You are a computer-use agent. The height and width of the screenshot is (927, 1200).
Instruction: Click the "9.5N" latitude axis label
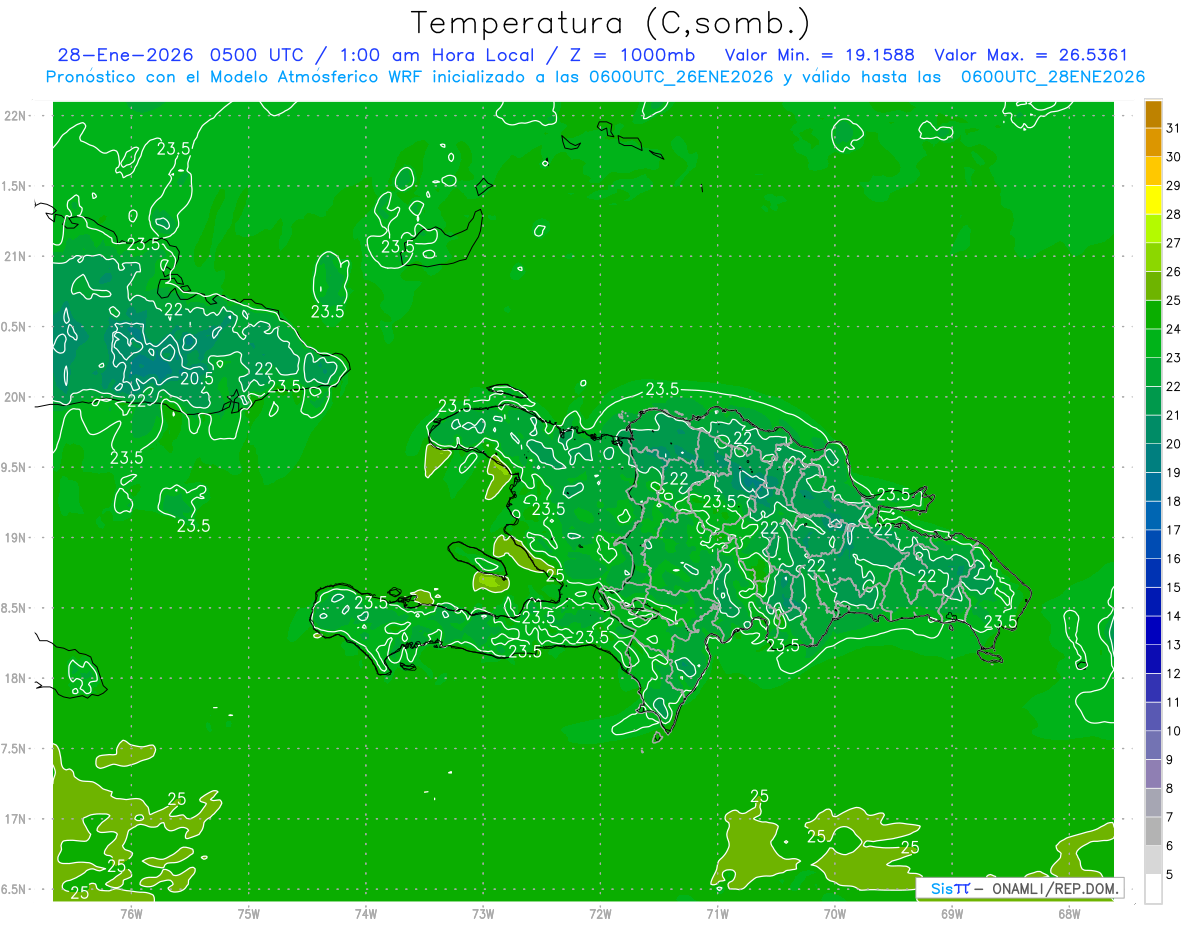coord(15,467)
